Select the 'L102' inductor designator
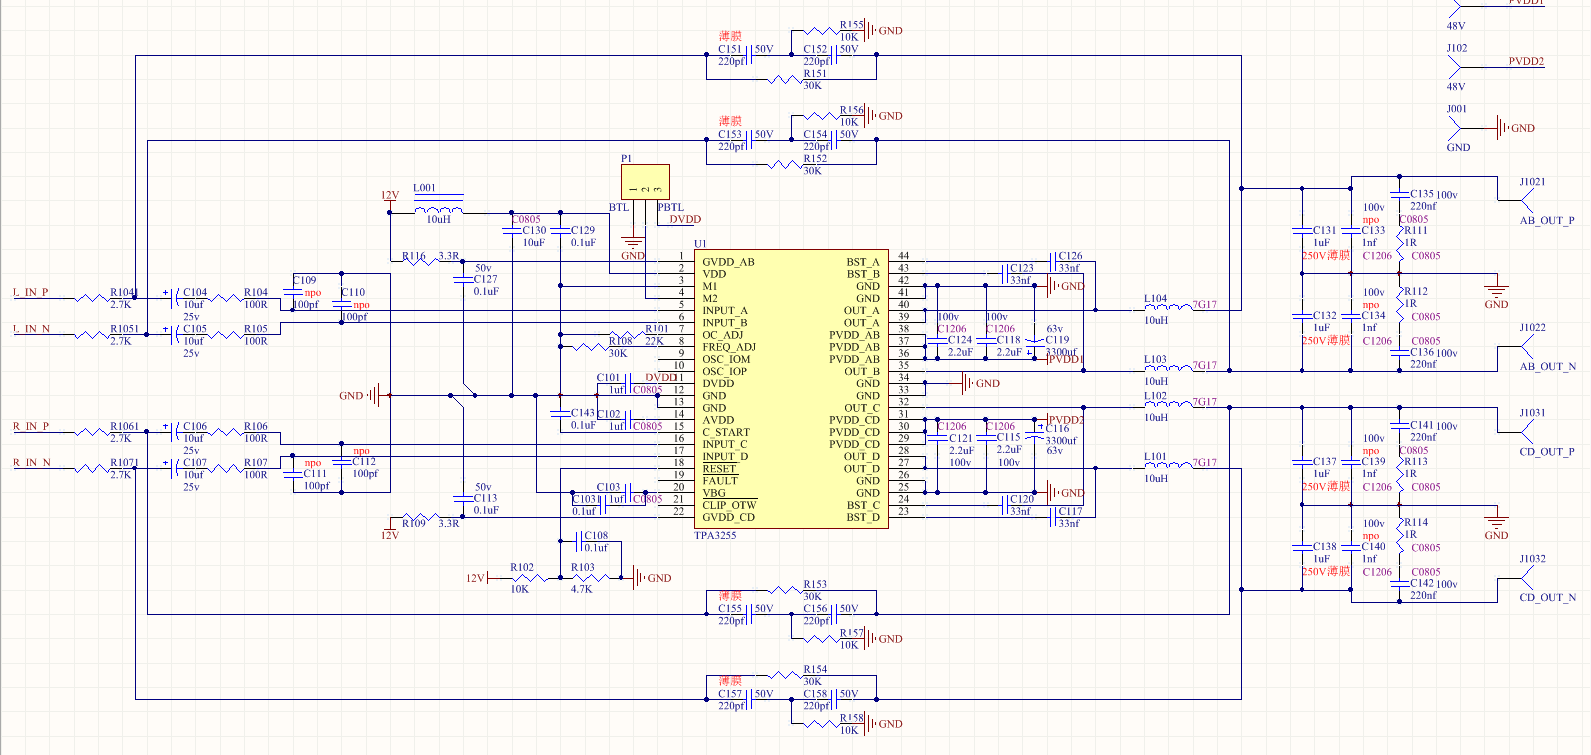1591x755 pixels. pos(1155,396)
